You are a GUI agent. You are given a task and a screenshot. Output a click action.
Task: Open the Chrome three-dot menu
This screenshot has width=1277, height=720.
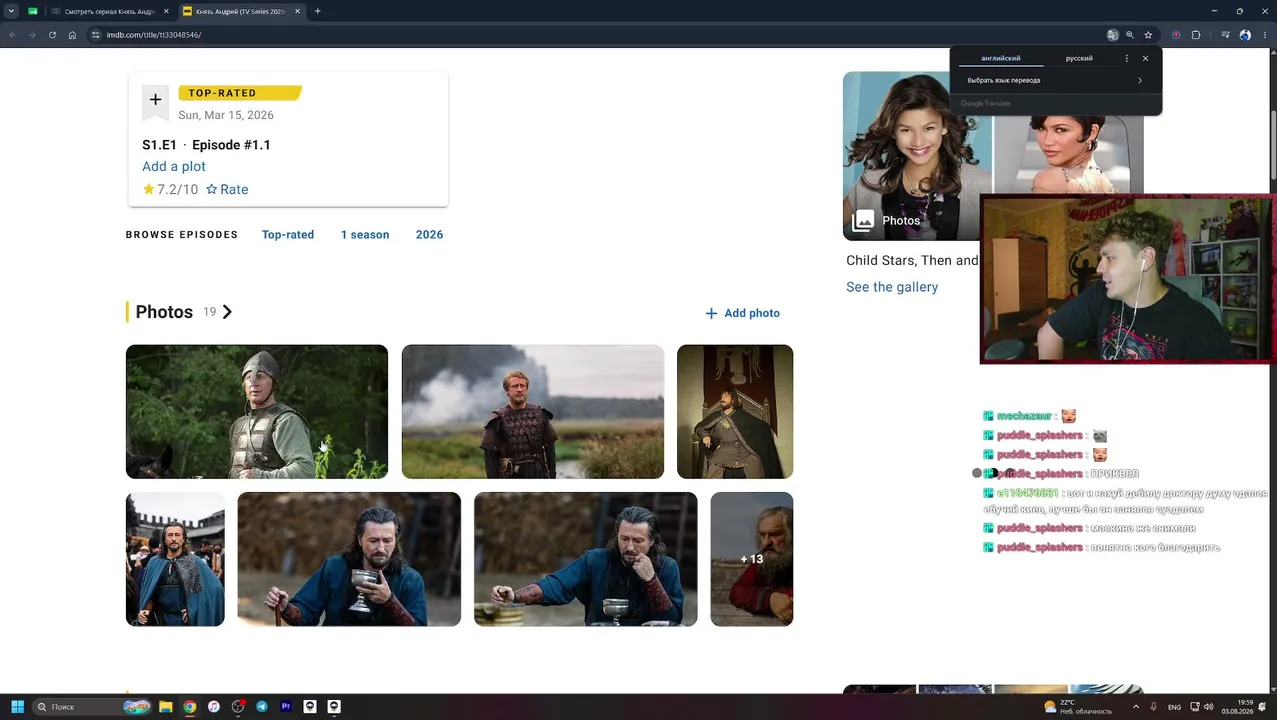tap(1263, 35)
